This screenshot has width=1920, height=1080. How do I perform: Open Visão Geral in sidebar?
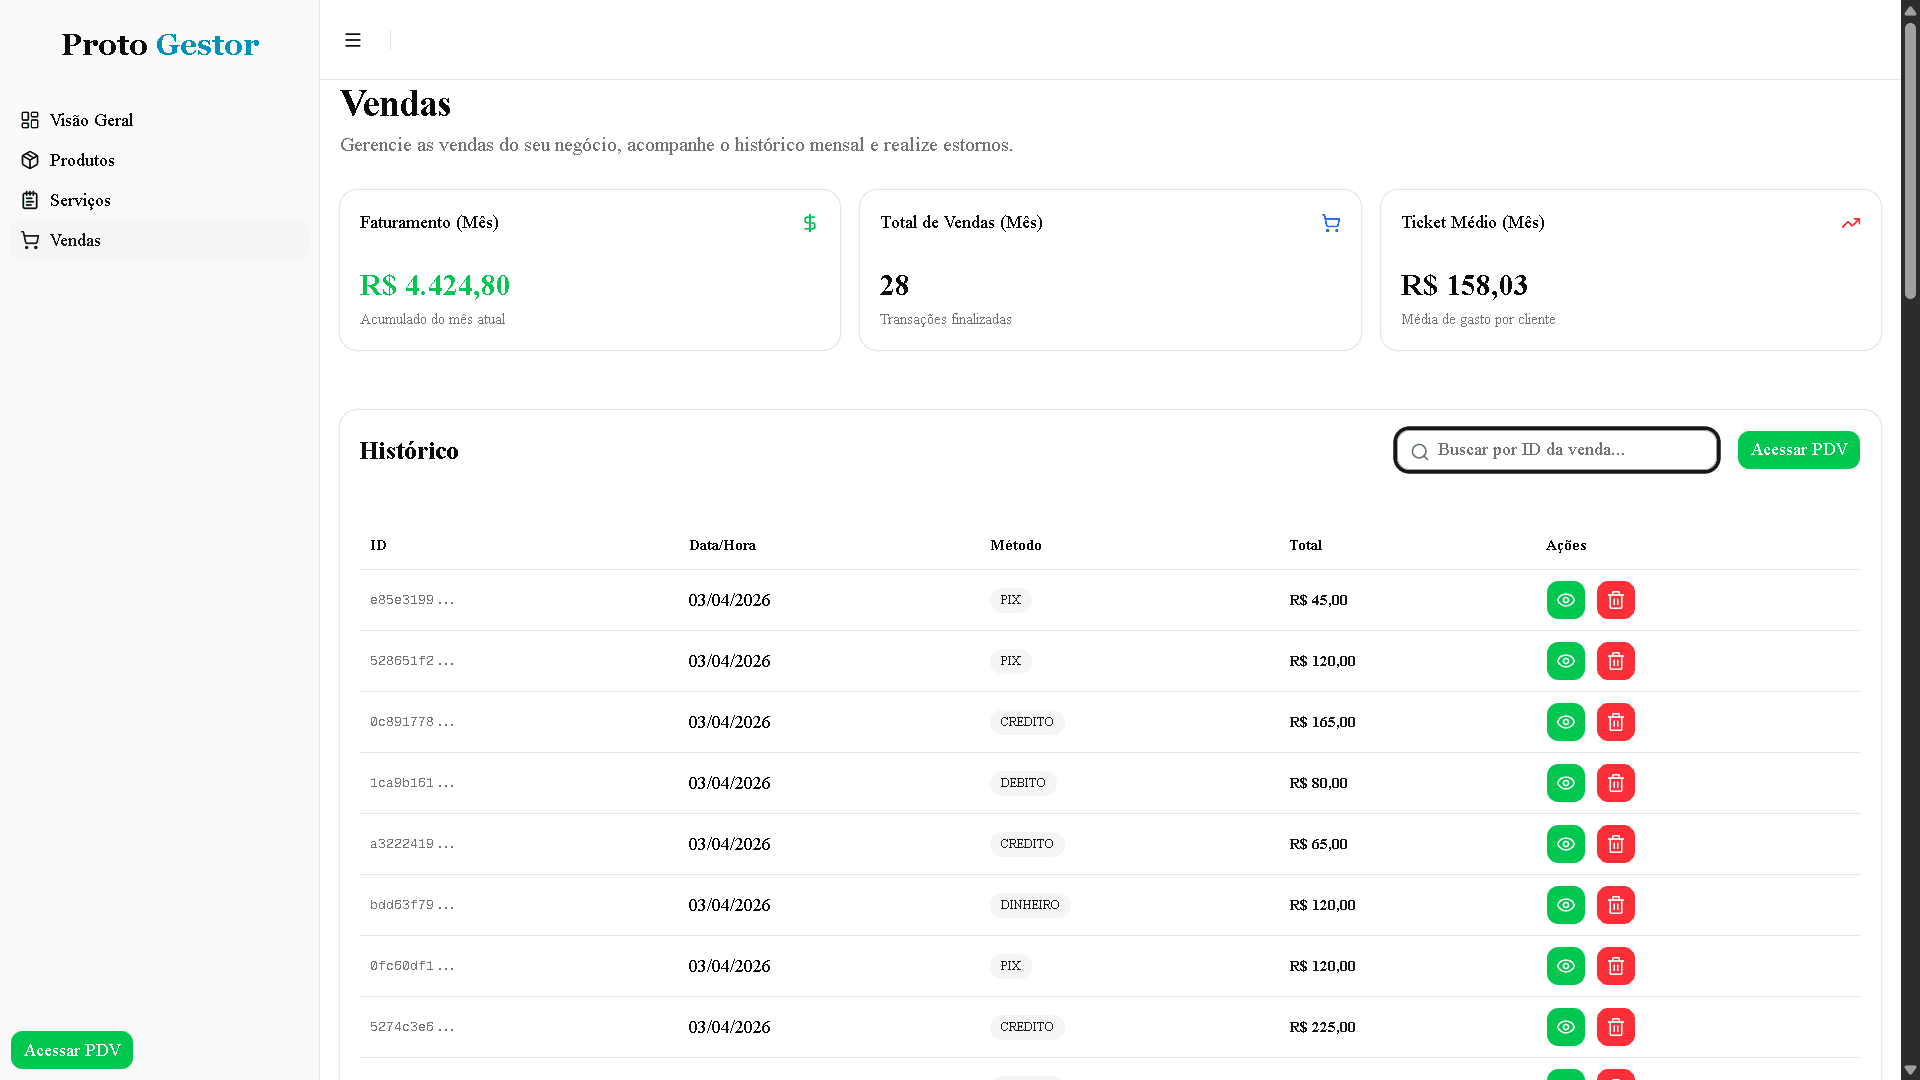click(x=91, y=120)
